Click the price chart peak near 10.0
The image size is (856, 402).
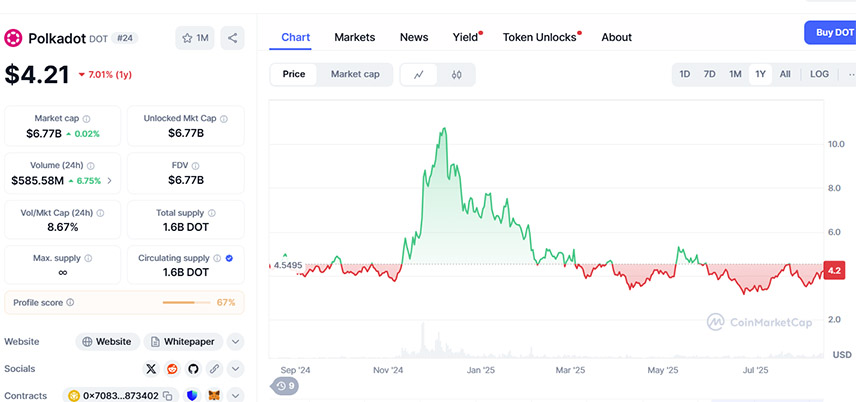coord(444,129)
